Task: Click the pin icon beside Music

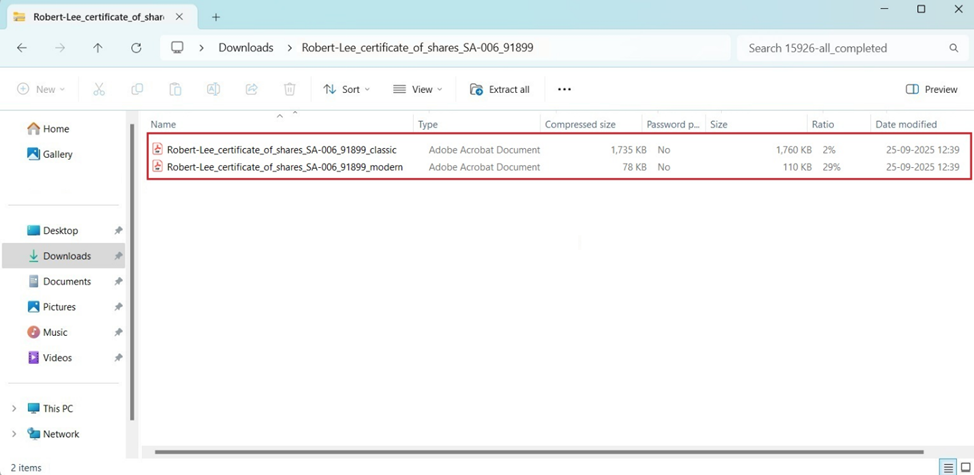Action: click(118, 332)
